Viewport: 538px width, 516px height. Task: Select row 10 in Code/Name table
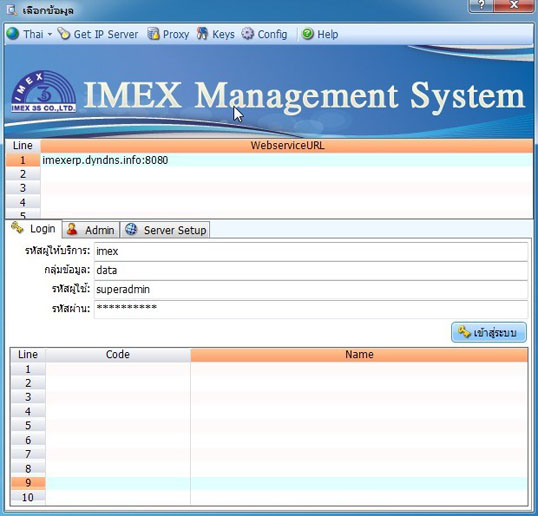pos(269,497)
